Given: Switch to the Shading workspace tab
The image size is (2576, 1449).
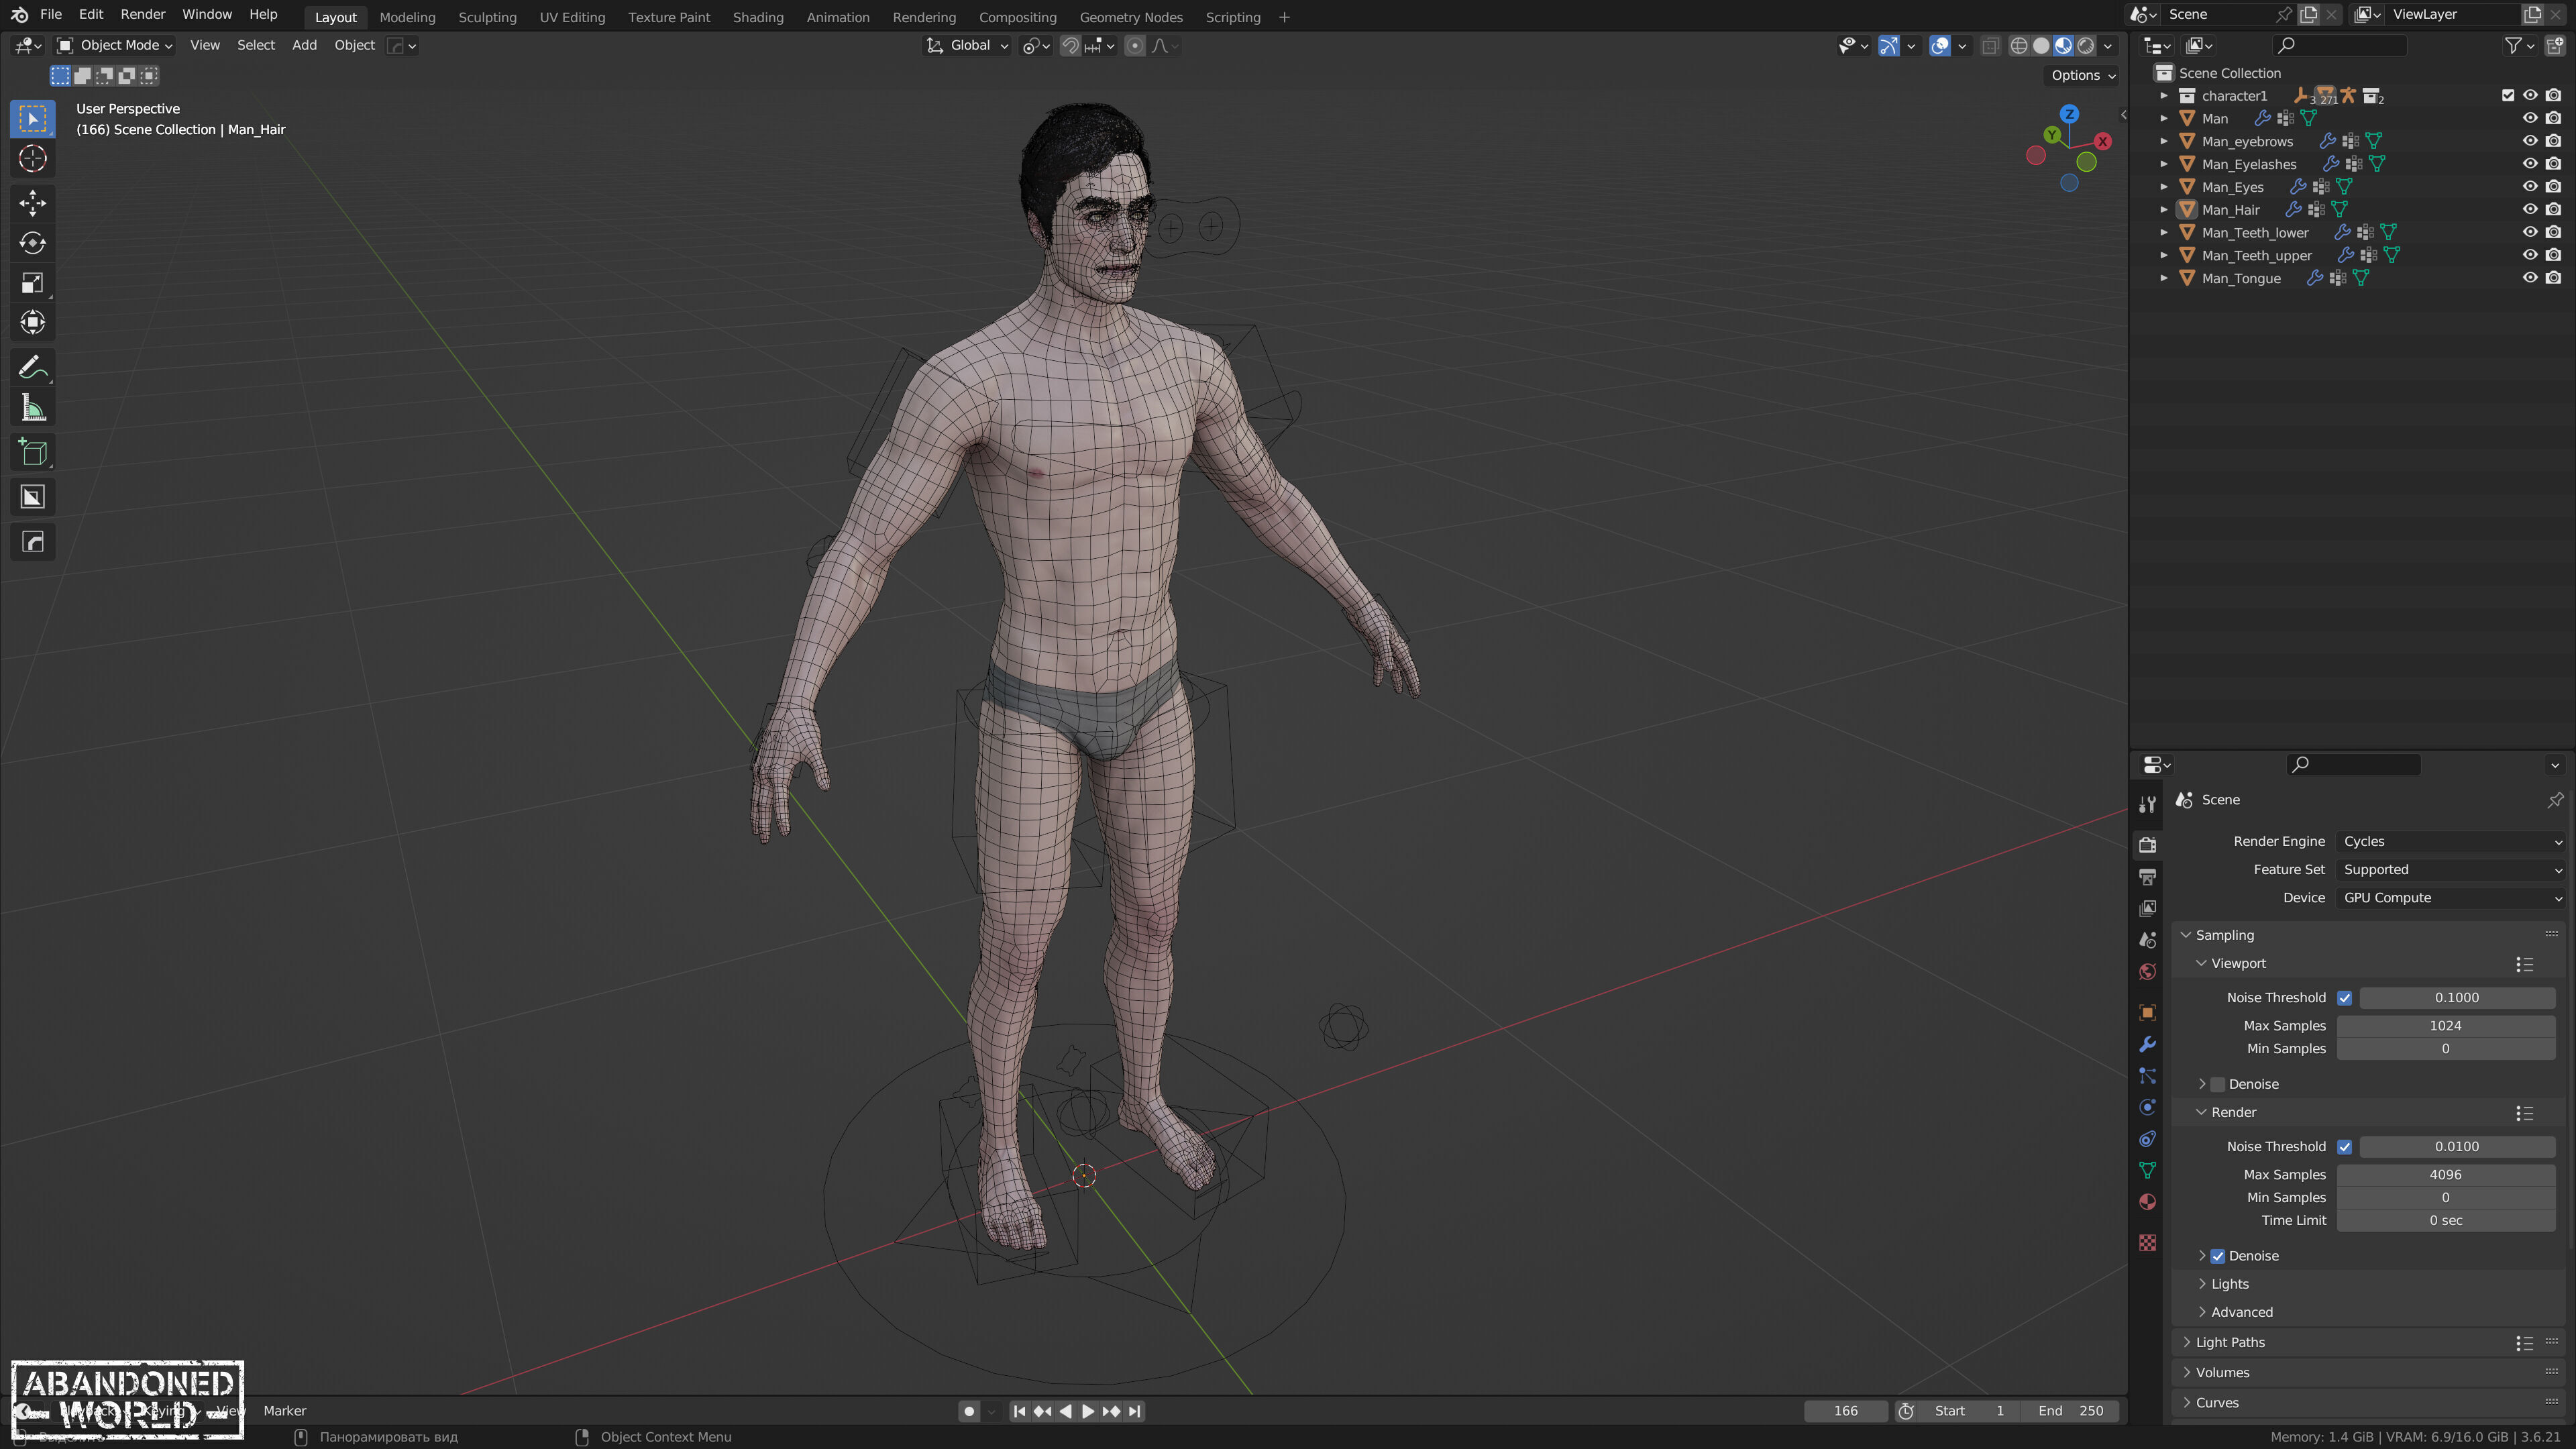Looking at the screenshot, I should pos(757,17).
